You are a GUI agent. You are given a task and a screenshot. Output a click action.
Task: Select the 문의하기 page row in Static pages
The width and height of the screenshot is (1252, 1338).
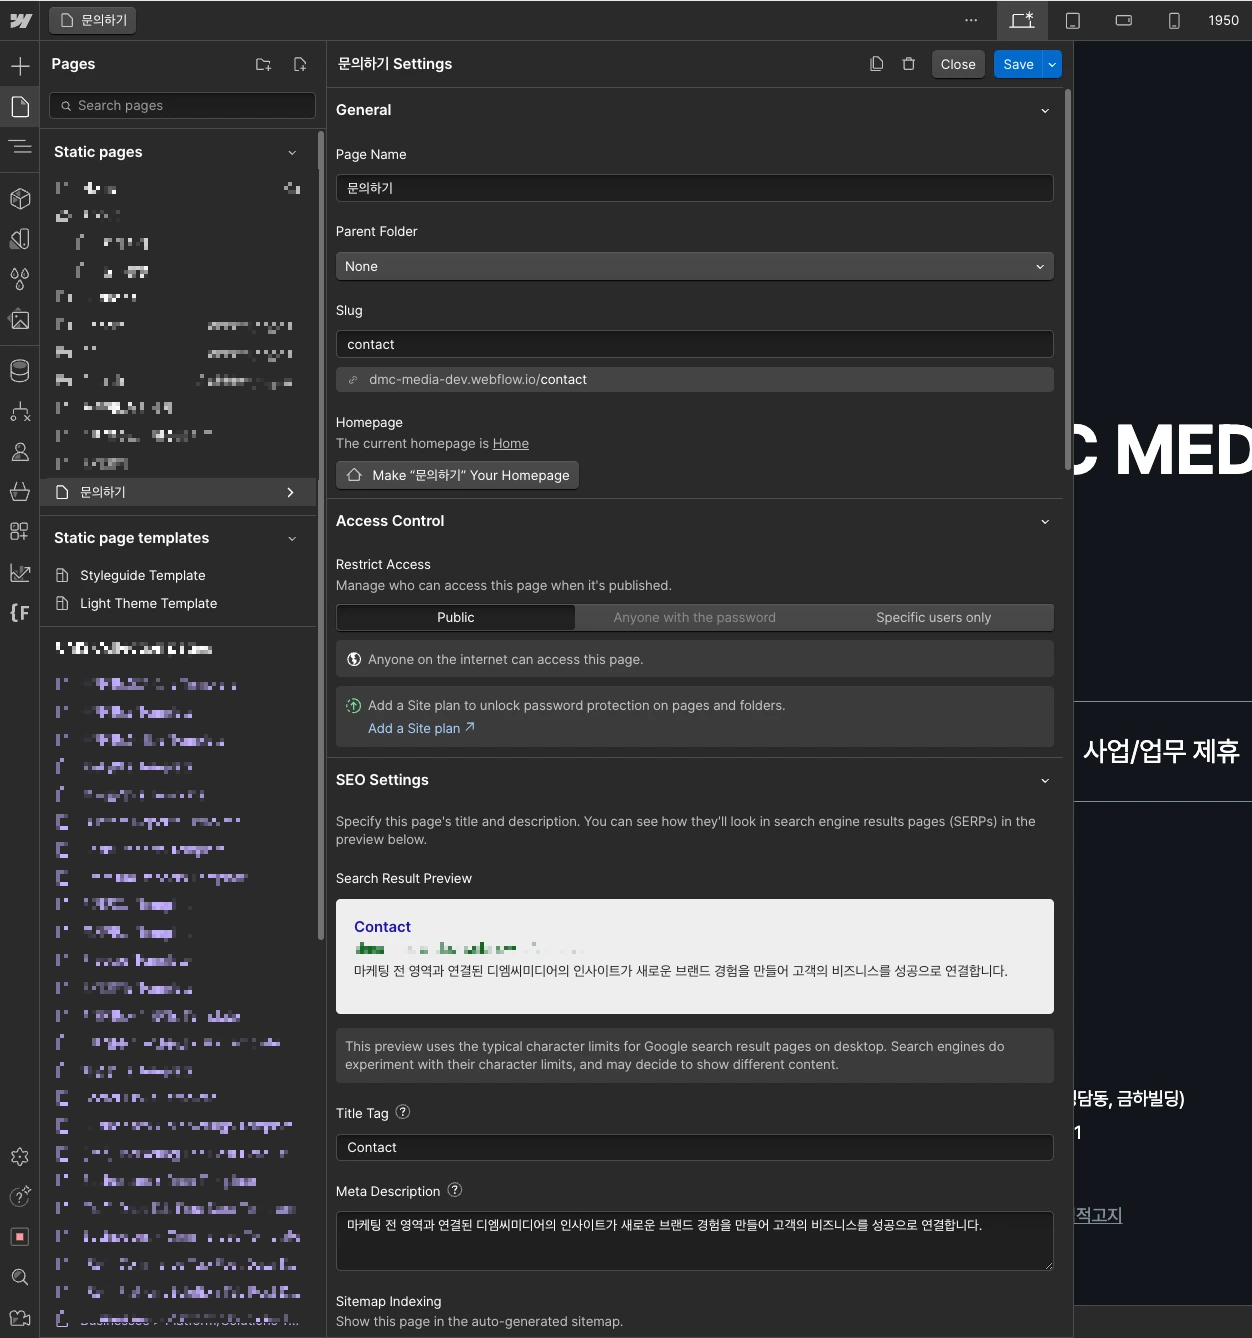(178, 492)
